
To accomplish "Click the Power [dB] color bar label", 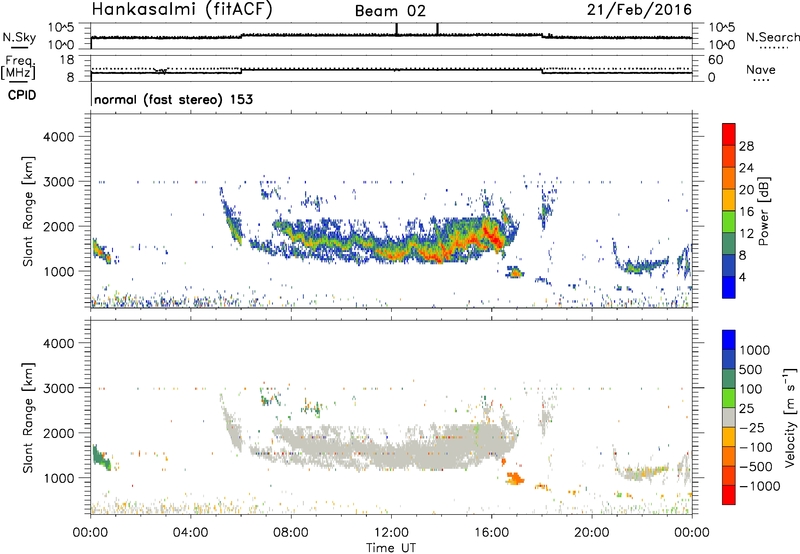I will click(763, 211).
